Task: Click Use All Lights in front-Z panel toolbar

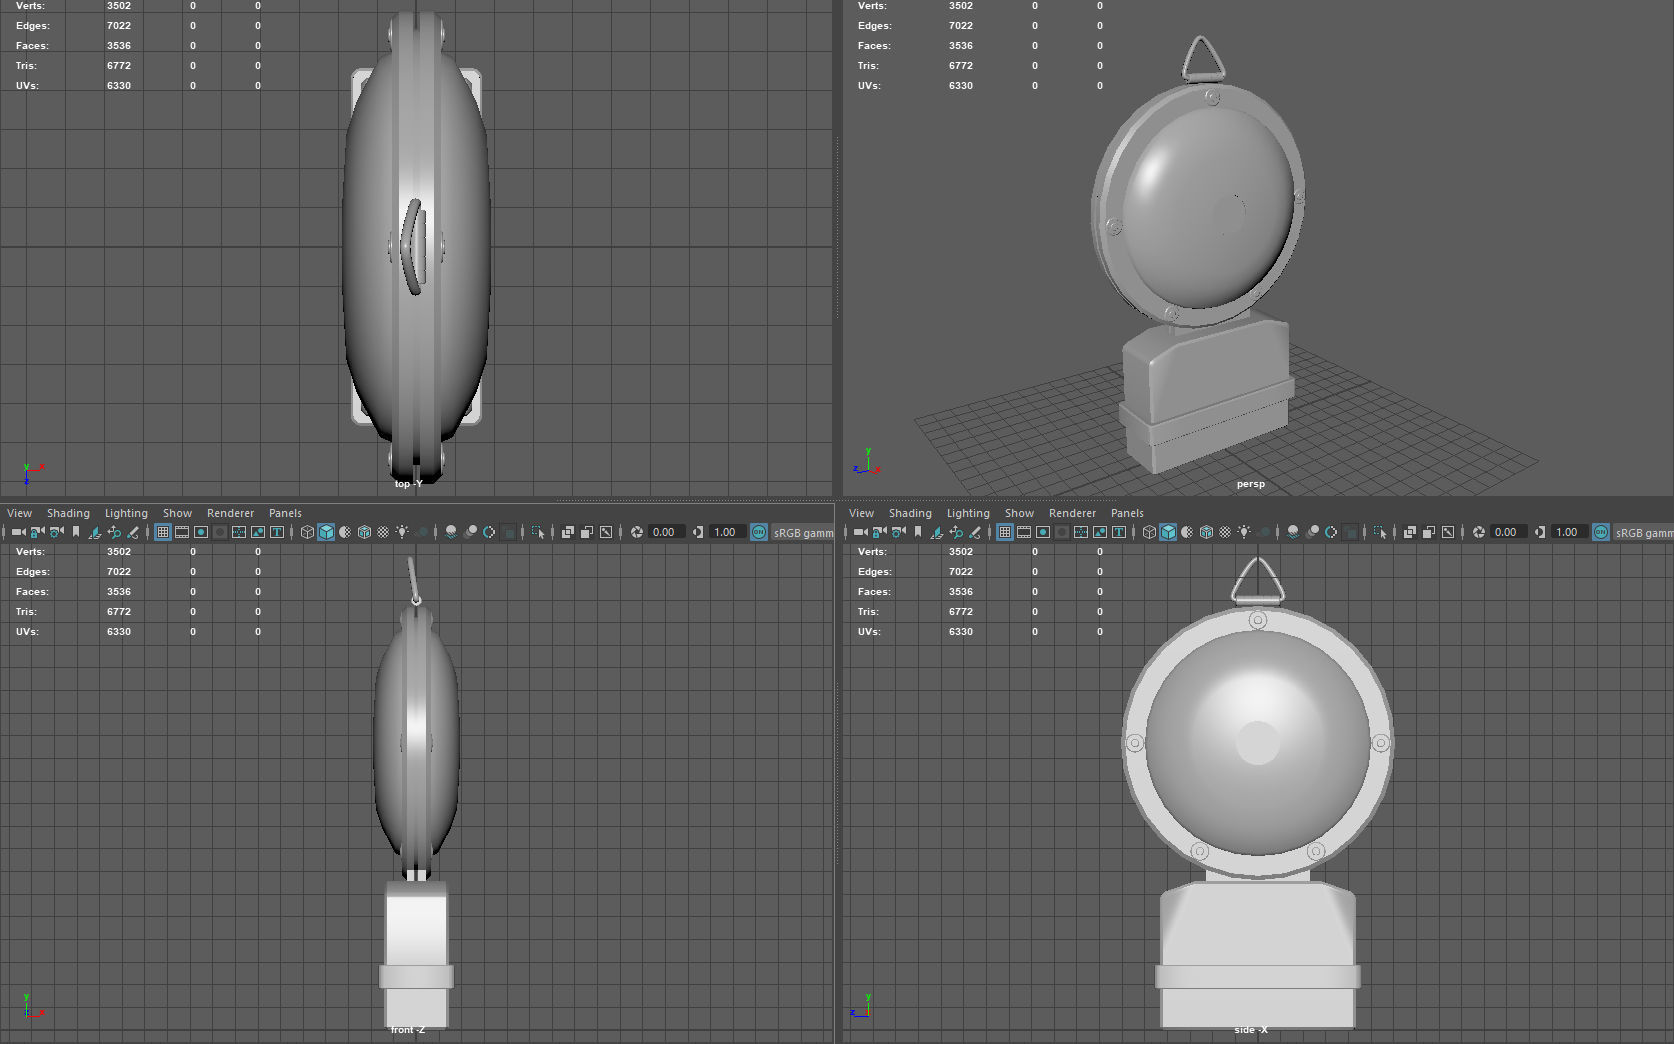Action: [402, 532]
